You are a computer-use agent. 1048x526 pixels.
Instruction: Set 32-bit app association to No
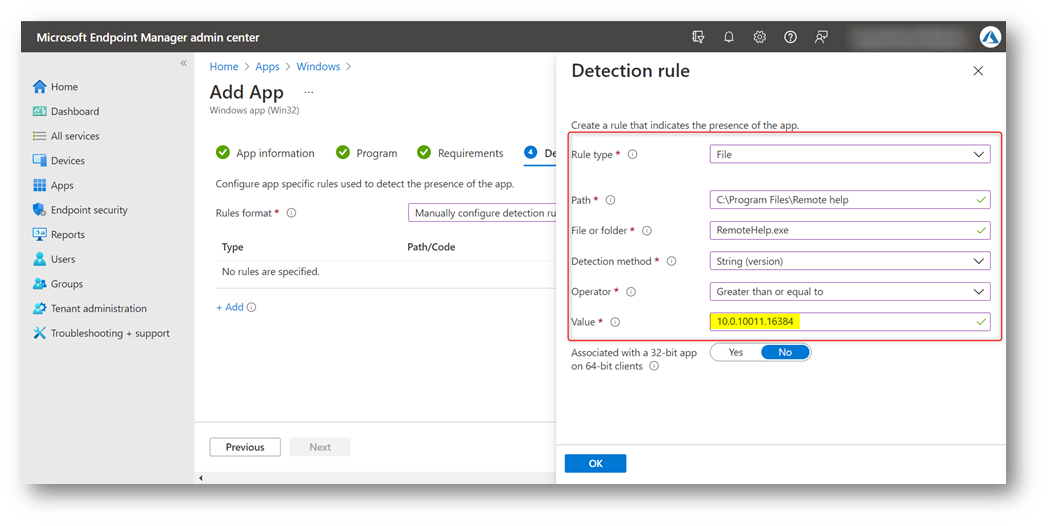(x=785, y=352)
